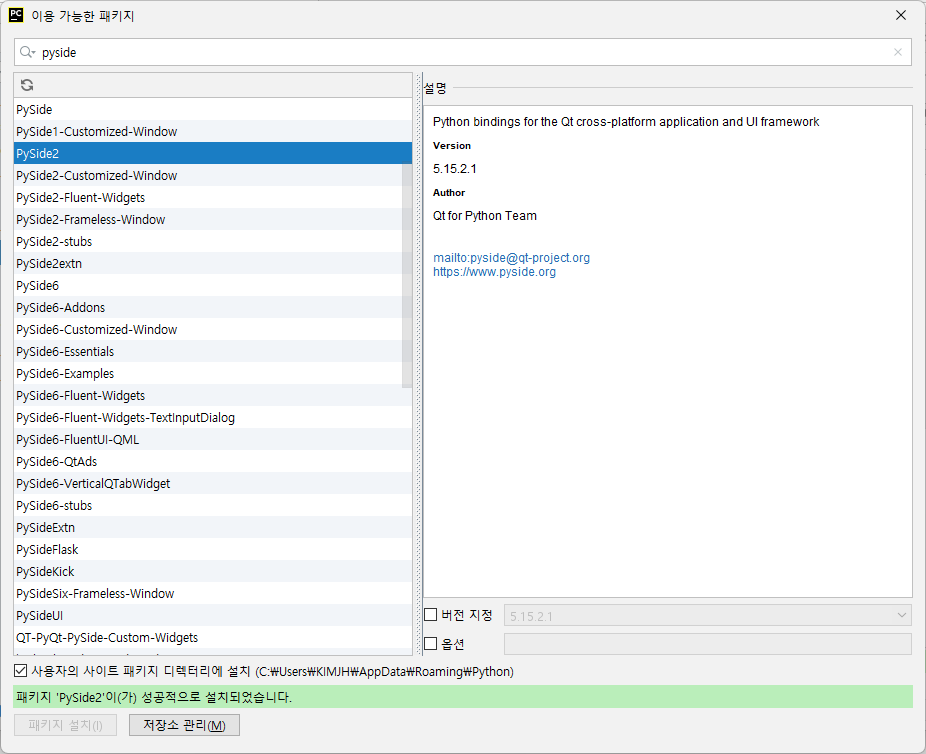The height and width of the screenshot is (754, 926).
Task: Select PySide2extn package
Action: tap(213, 263)
